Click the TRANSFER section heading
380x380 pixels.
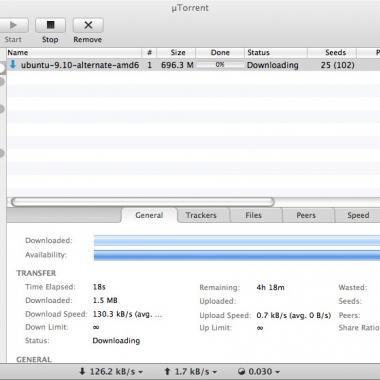[x=36, y=273]
